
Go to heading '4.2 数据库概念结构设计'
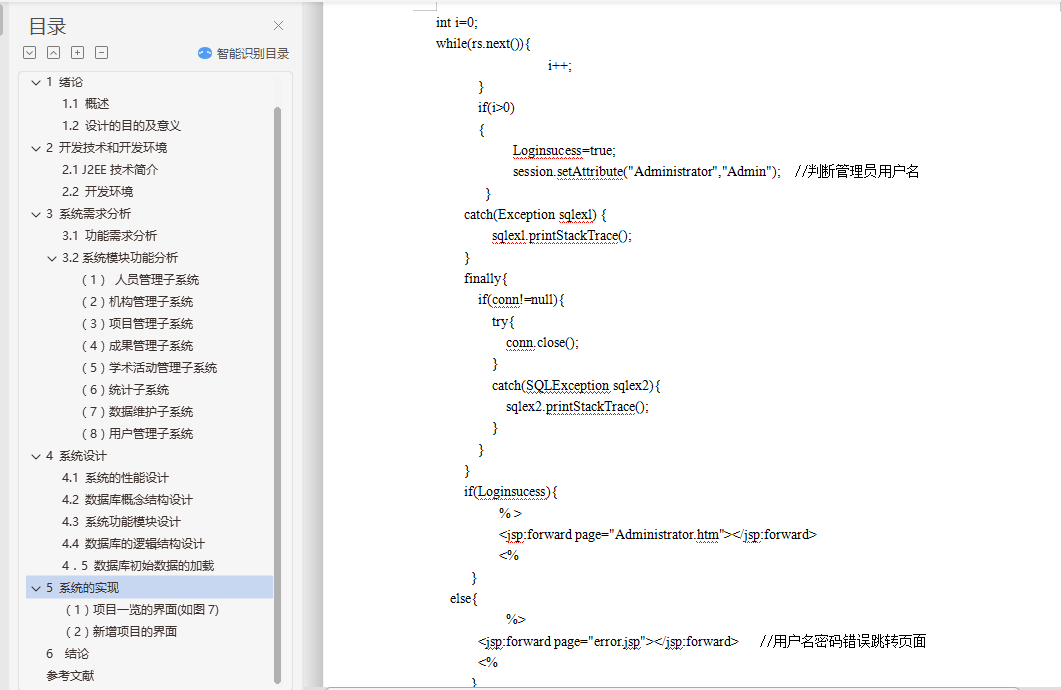127,500
